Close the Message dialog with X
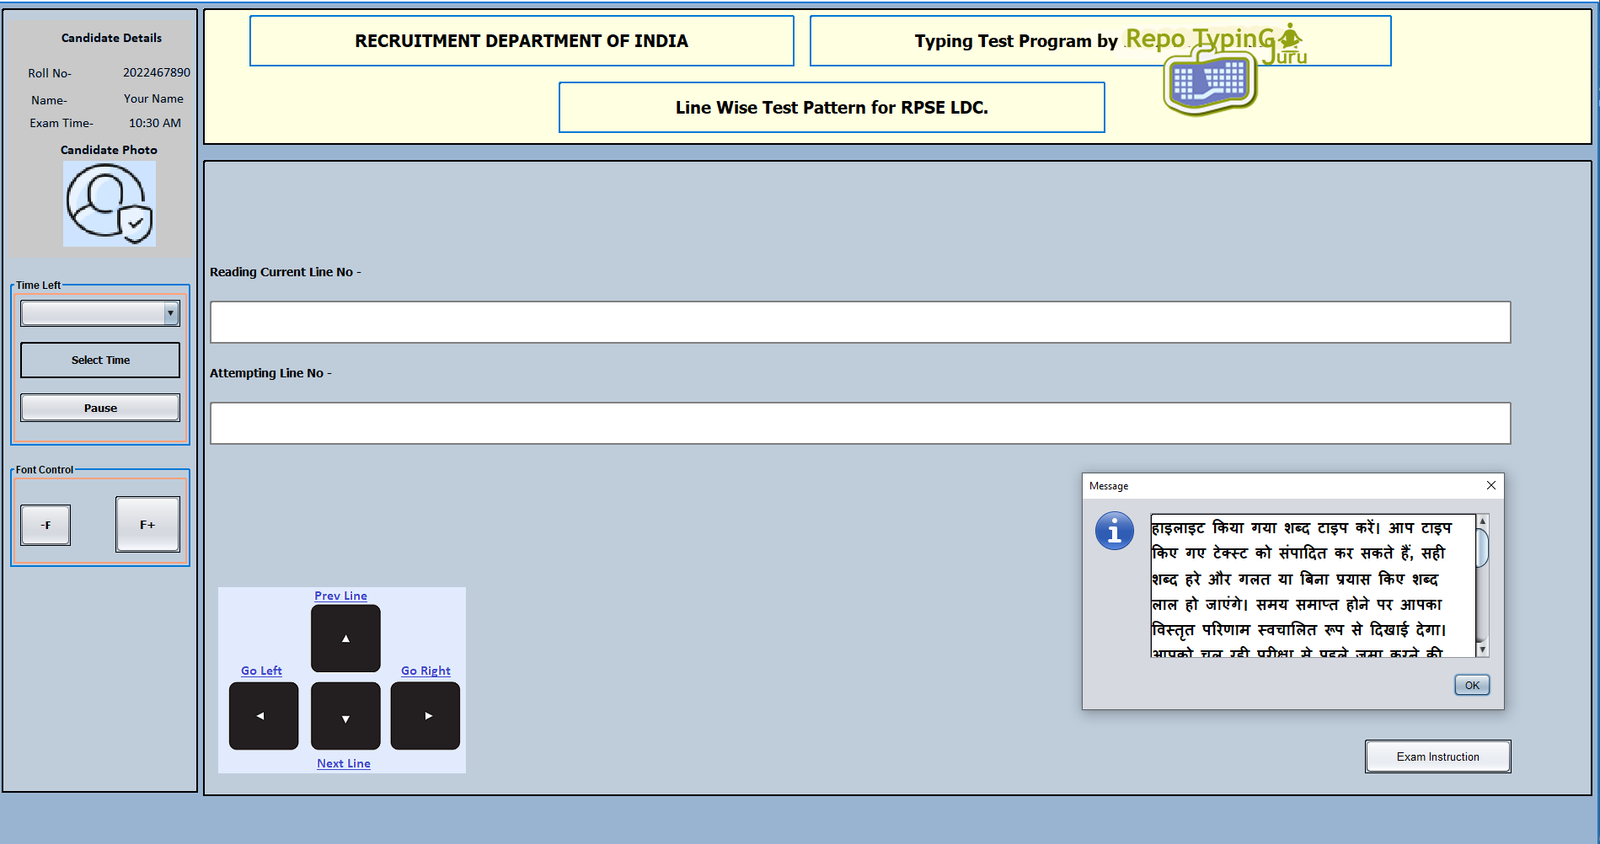The width and height of the screenshot is (1600, 844). [x=1491, y=485]
